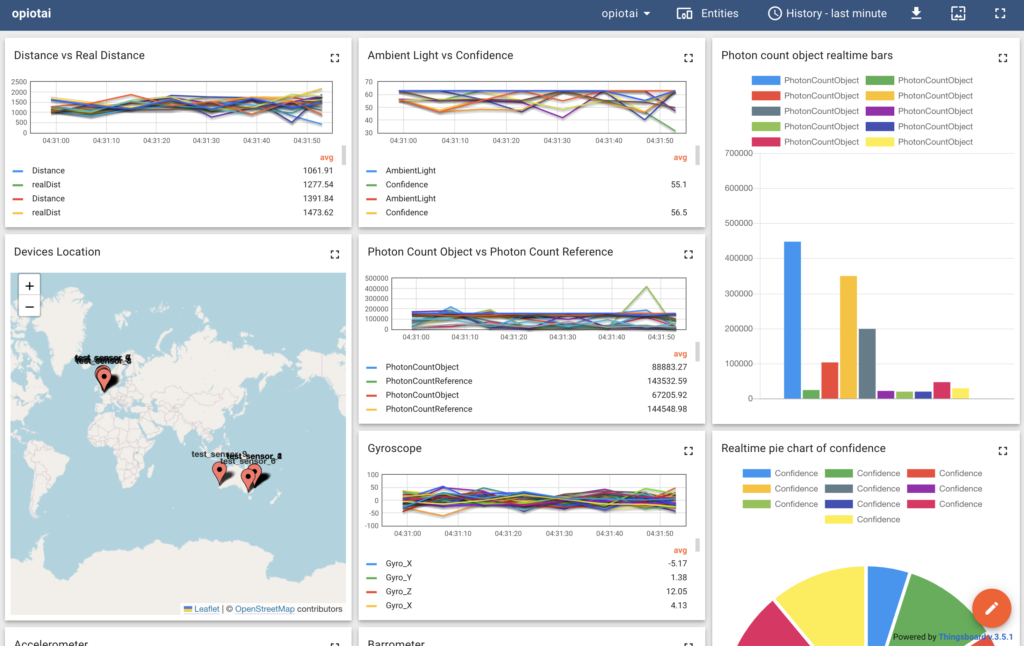1024x646 pixels.
Task: Click avg header in Distance vs Real Distance legend
Action: pos(327,157)
